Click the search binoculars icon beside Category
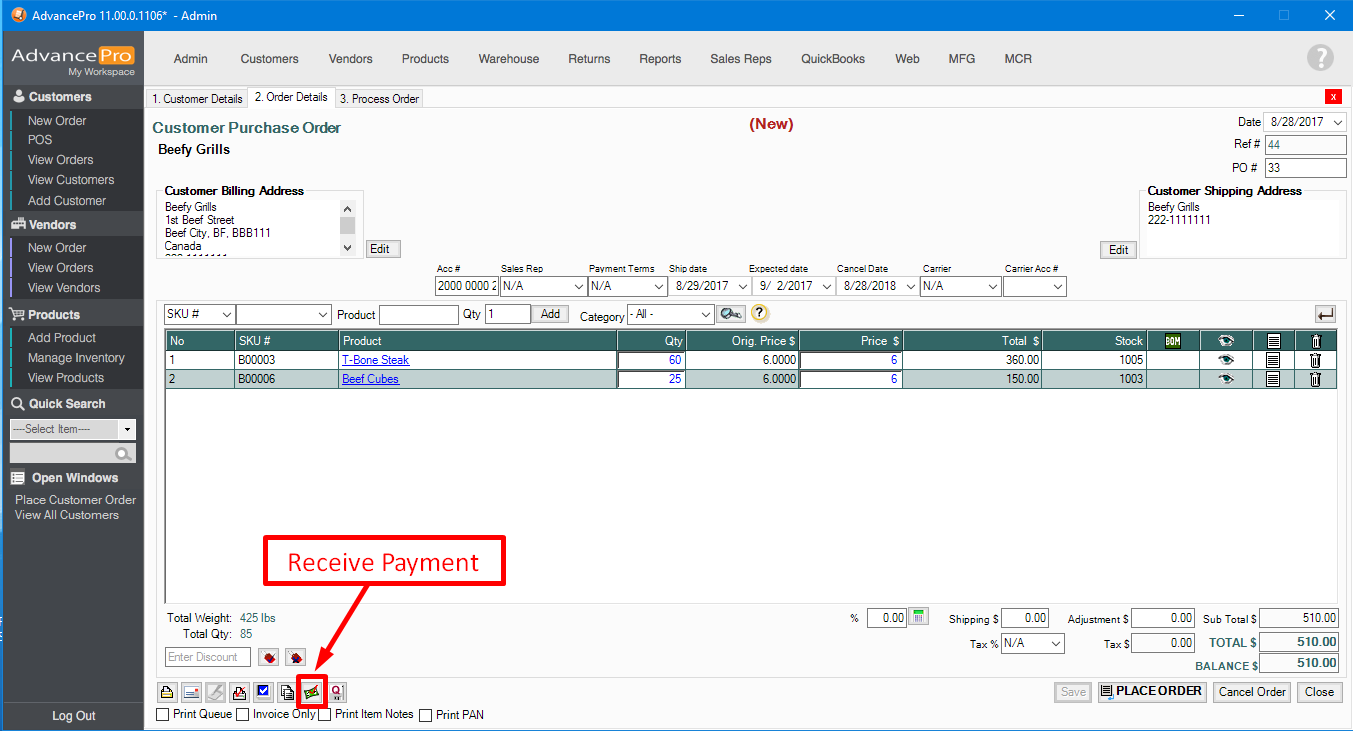The image size is (1353, 731). (730, 314)
